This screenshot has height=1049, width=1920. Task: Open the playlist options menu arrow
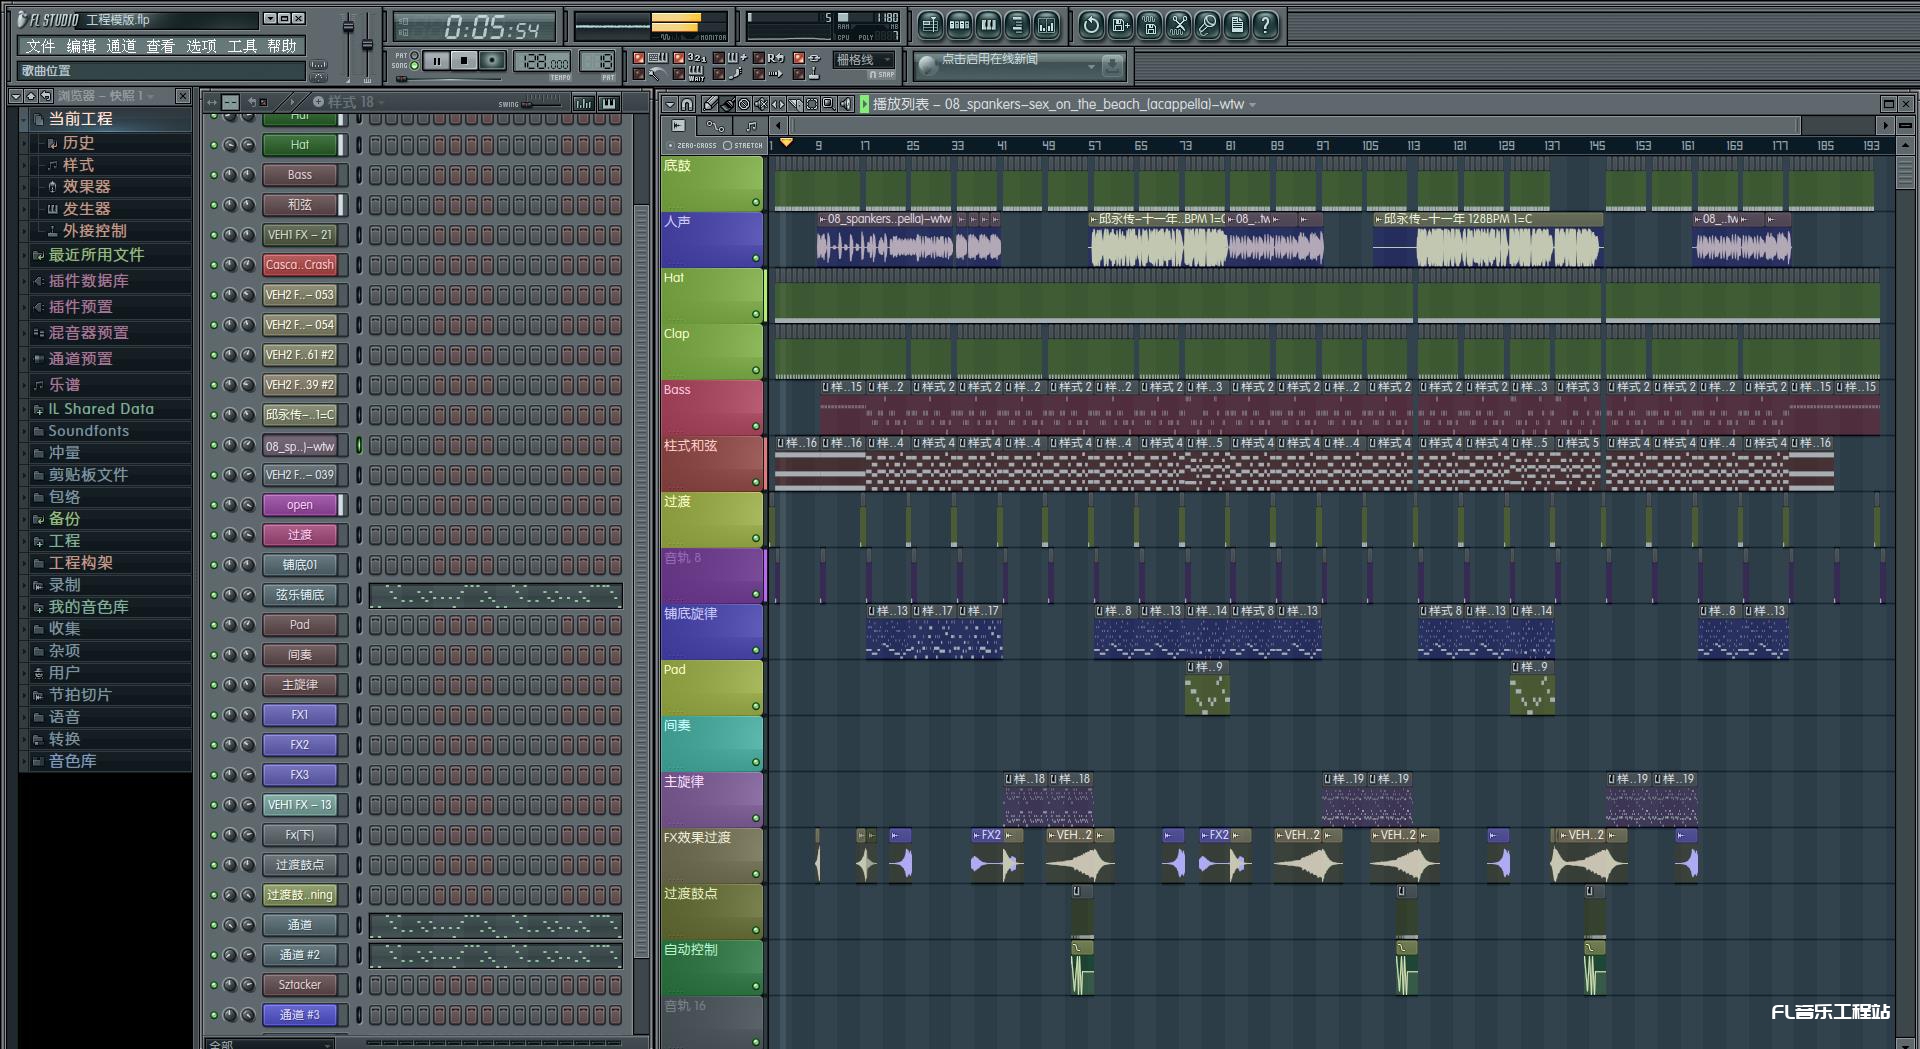point(670,104)
